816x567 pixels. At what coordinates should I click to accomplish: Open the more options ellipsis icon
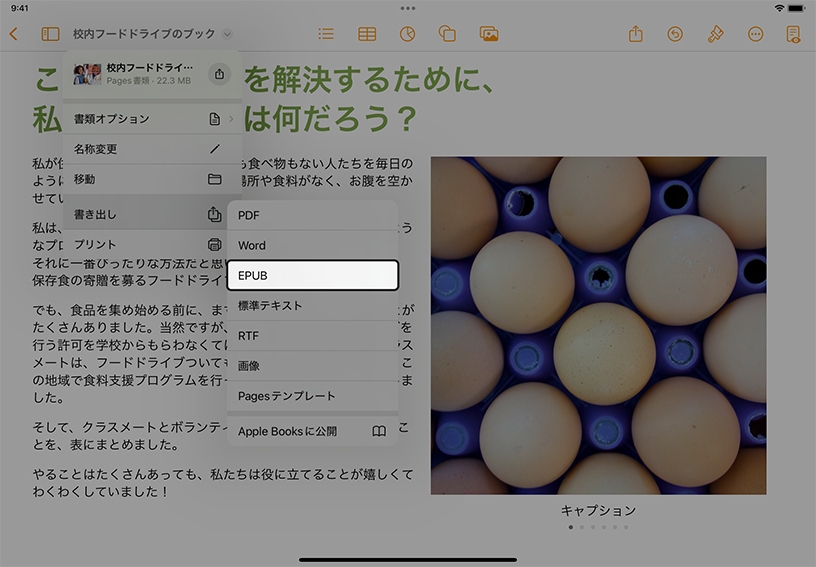coord(755,34)
